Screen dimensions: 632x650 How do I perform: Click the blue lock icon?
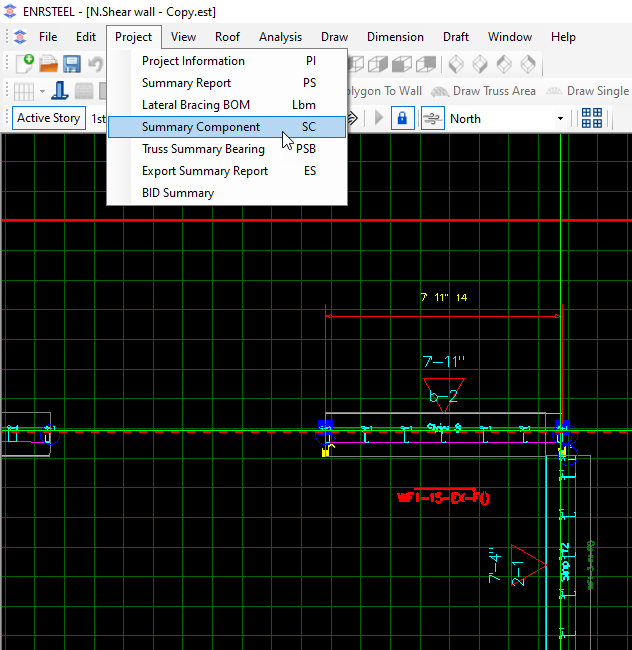pyautogui.click(x=402, y=118)
